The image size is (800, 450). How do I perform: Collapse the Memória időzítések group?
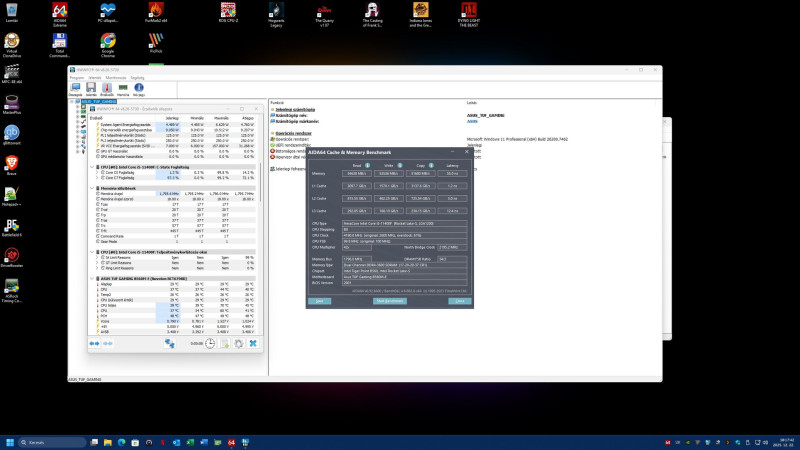[92, 188]
